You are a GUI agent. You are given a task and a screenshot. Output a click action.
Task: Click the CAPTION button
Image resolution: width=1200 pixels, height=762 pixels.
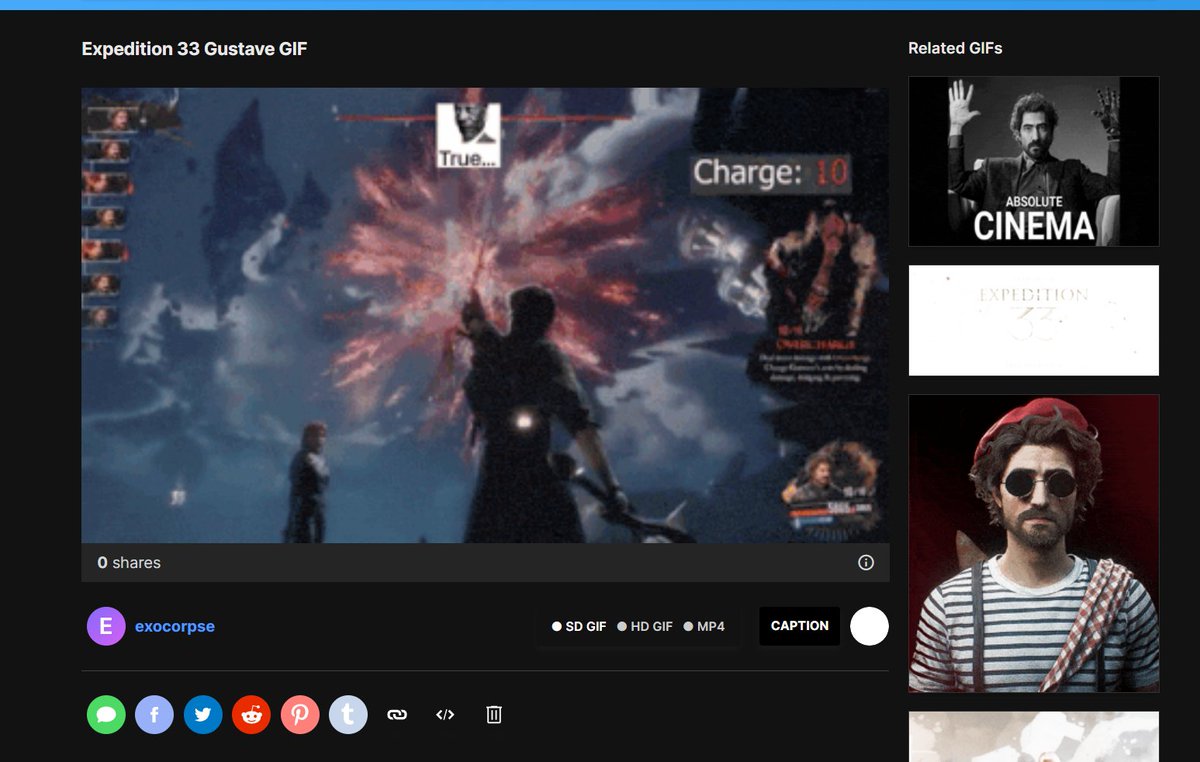click(x=800, y=626)
